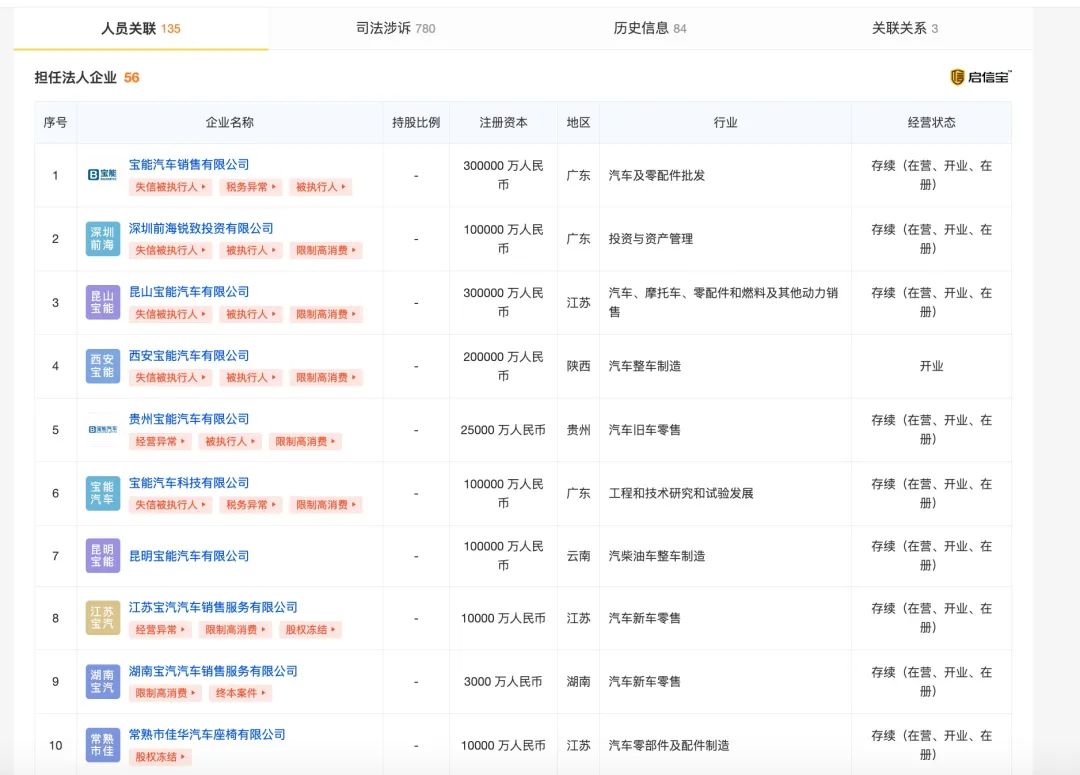Expand 经营异常 tag for 贵州宝能汽车

pyautogui.click(x=160, y=442)
